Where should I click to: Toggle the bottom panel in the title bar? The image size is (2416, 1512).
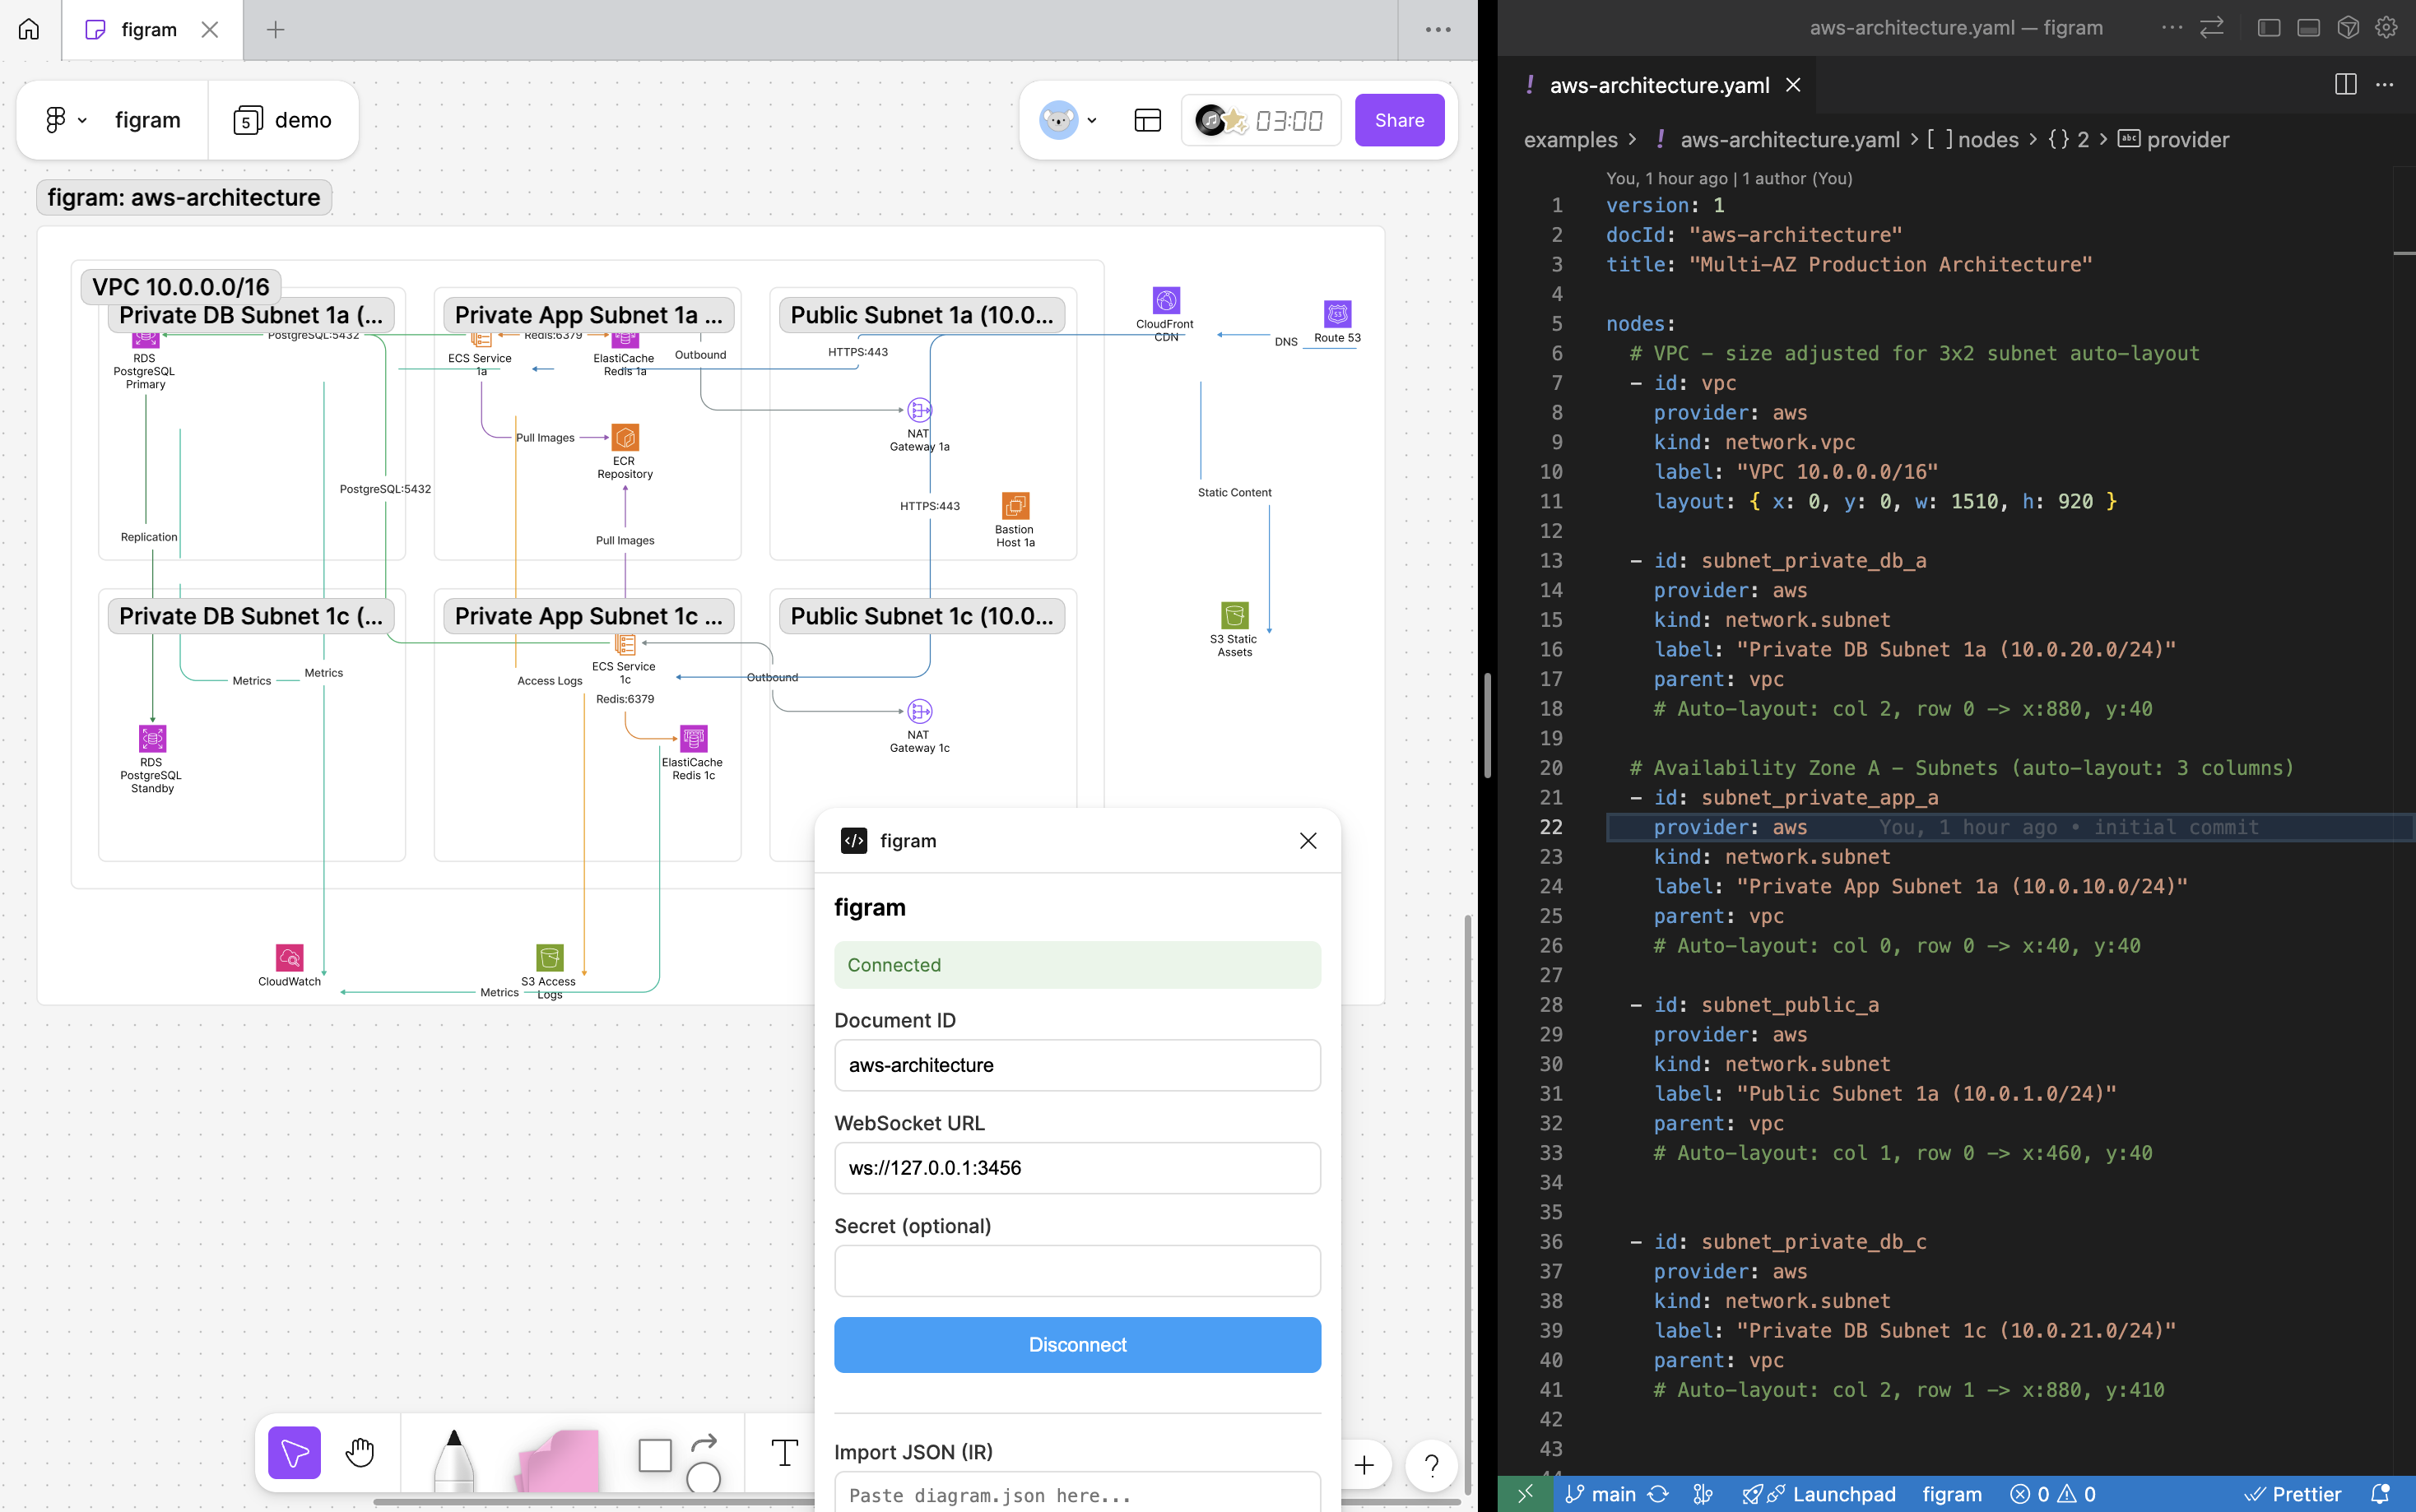[2307, 27]
